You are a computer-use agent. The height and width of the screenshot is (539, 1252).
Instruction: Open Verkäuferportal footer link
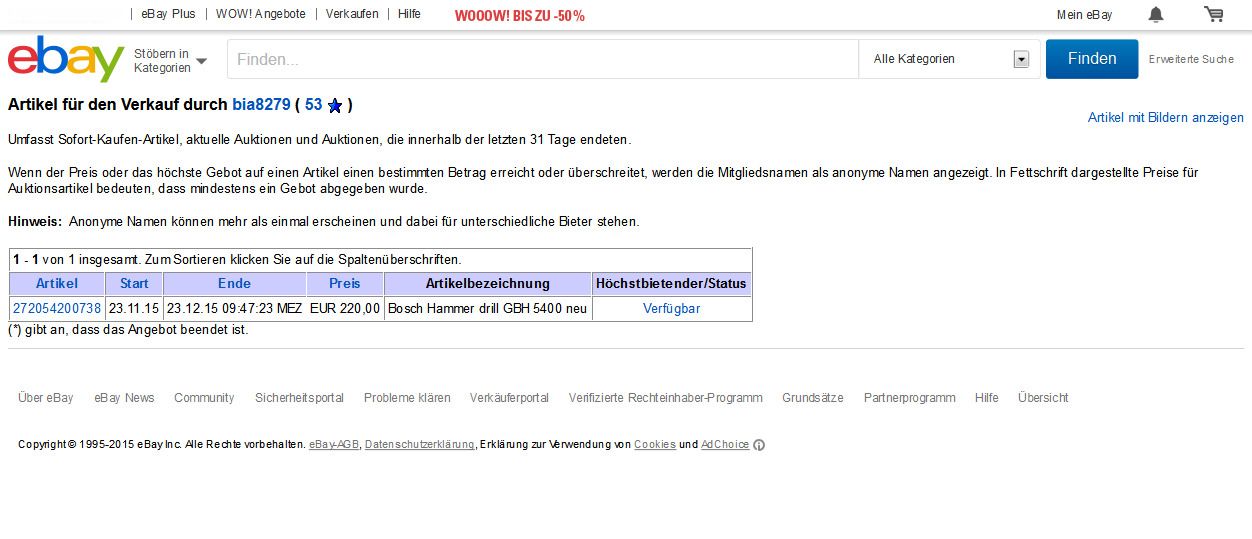(509, 397)
